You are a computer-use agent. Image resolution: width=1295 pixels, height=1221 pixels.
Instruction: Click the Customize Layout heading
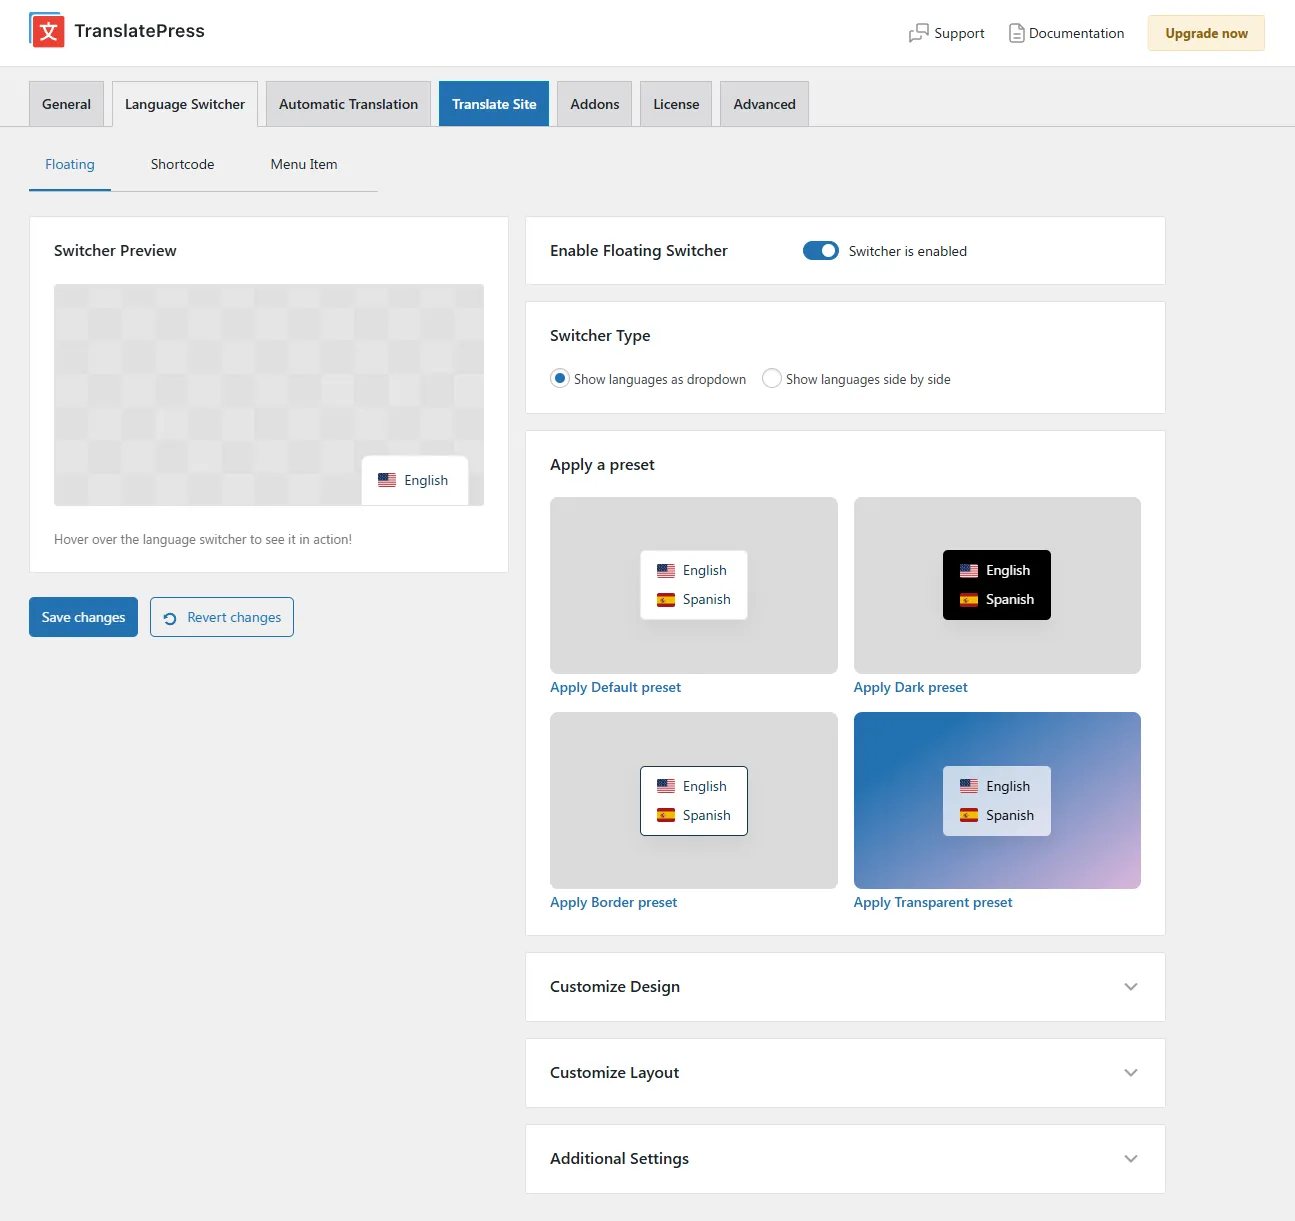[614, 1073]
